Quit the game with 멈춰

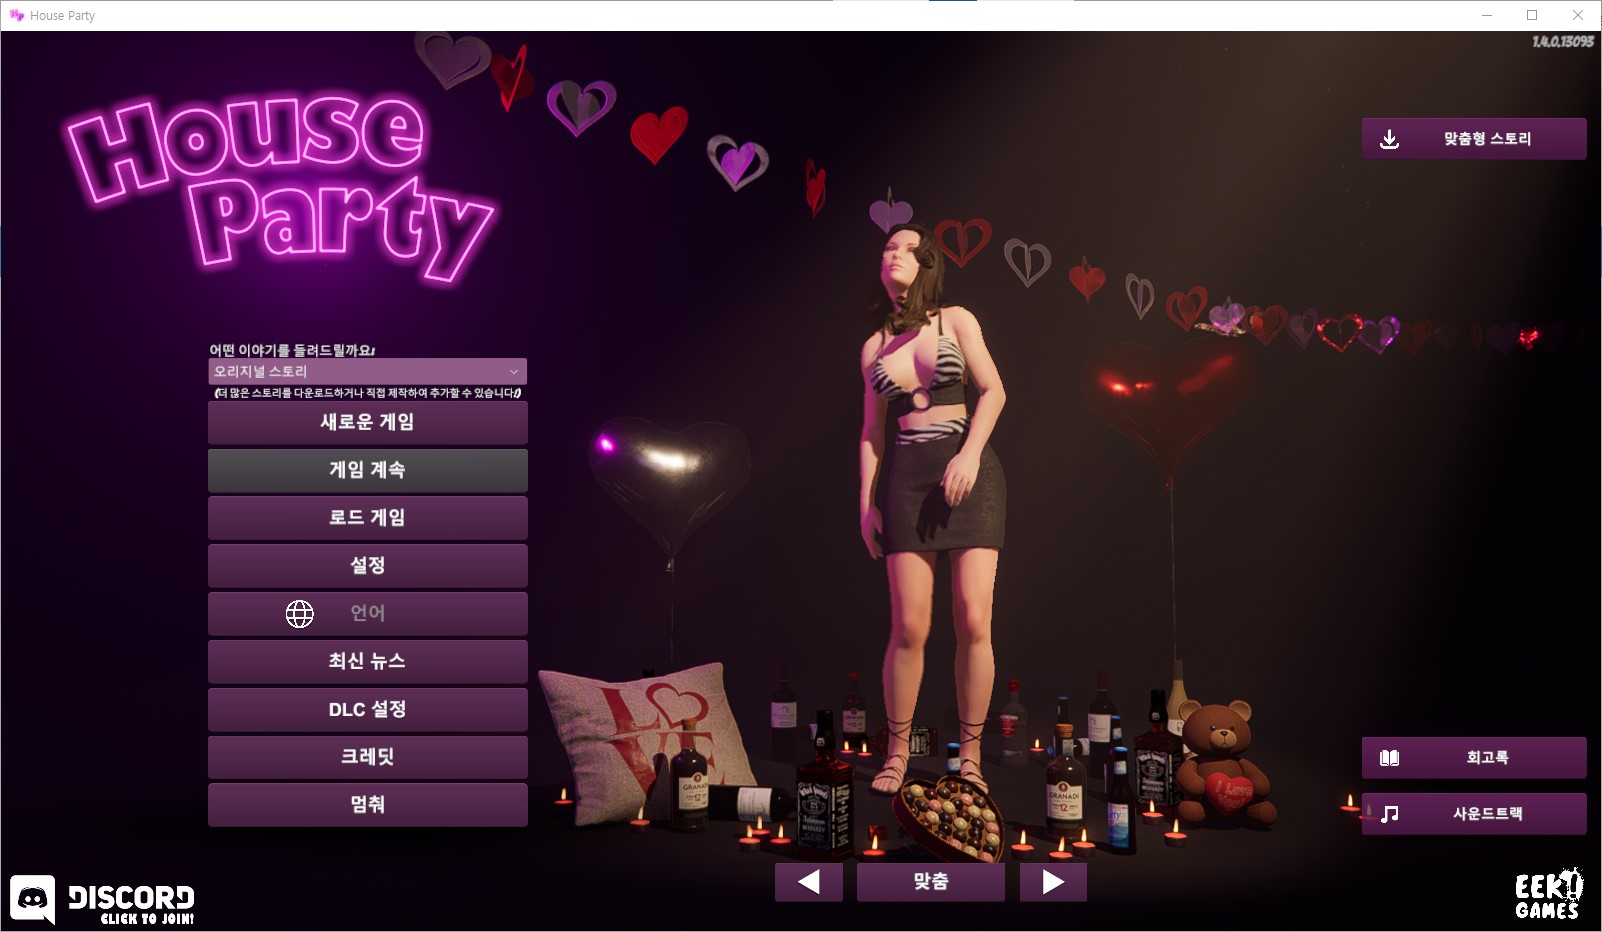pyautogui.click(x=367, y=805)
